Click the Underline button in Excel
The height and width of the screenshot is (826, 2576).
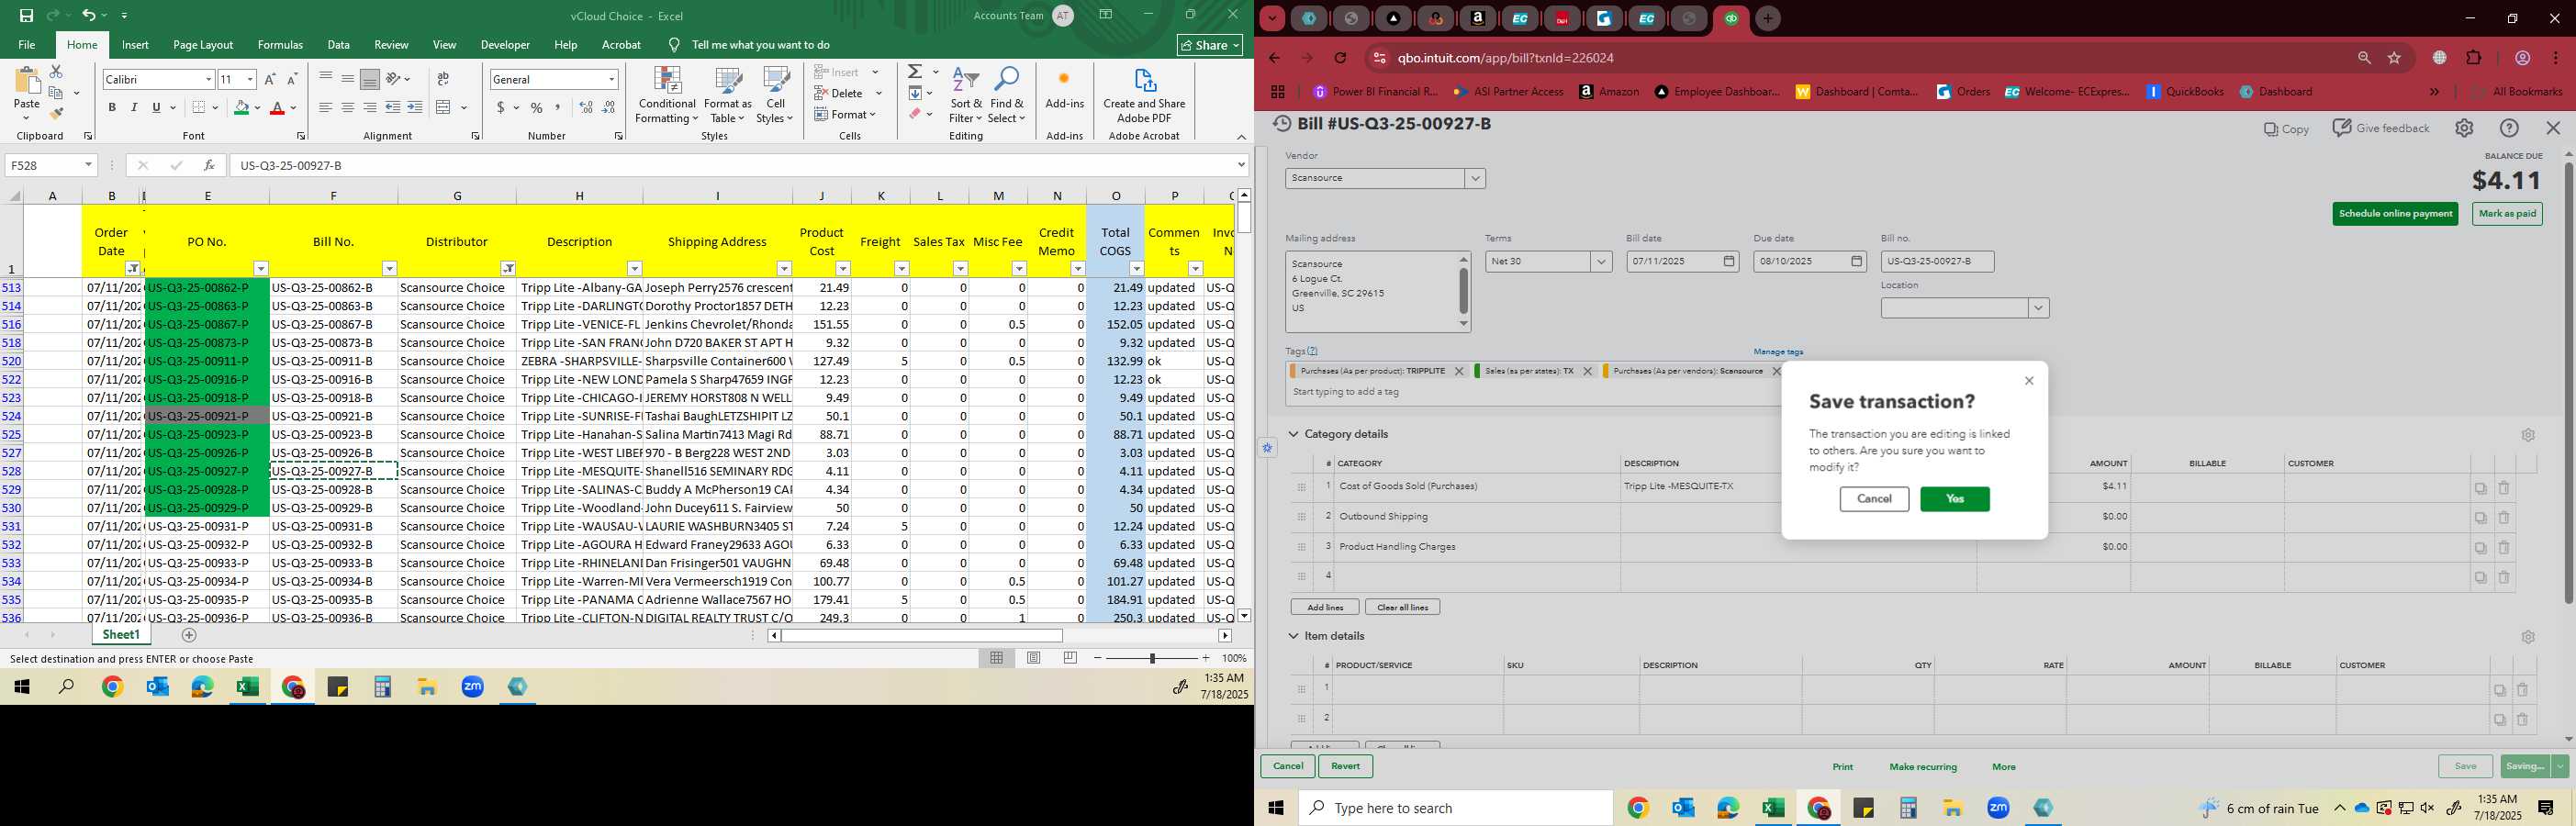tap(156, 108)
